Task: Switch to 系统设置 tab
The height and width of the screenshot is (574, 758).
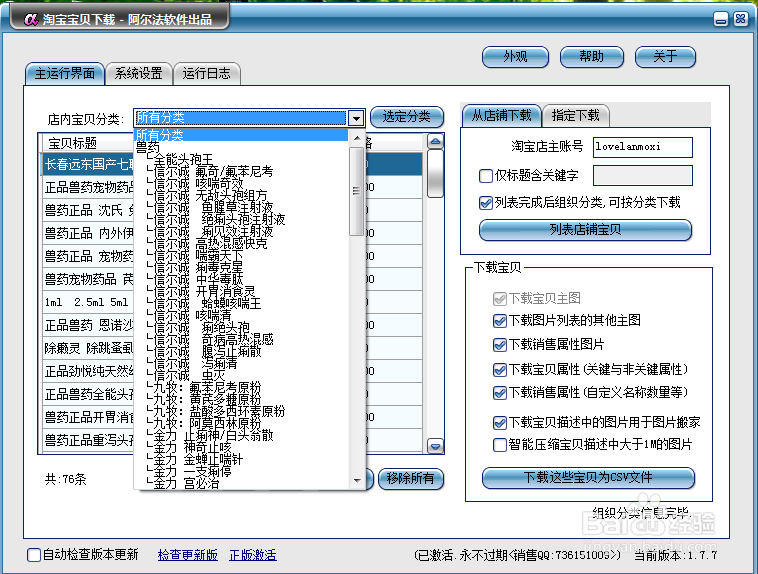Action: tap(139, 74)
